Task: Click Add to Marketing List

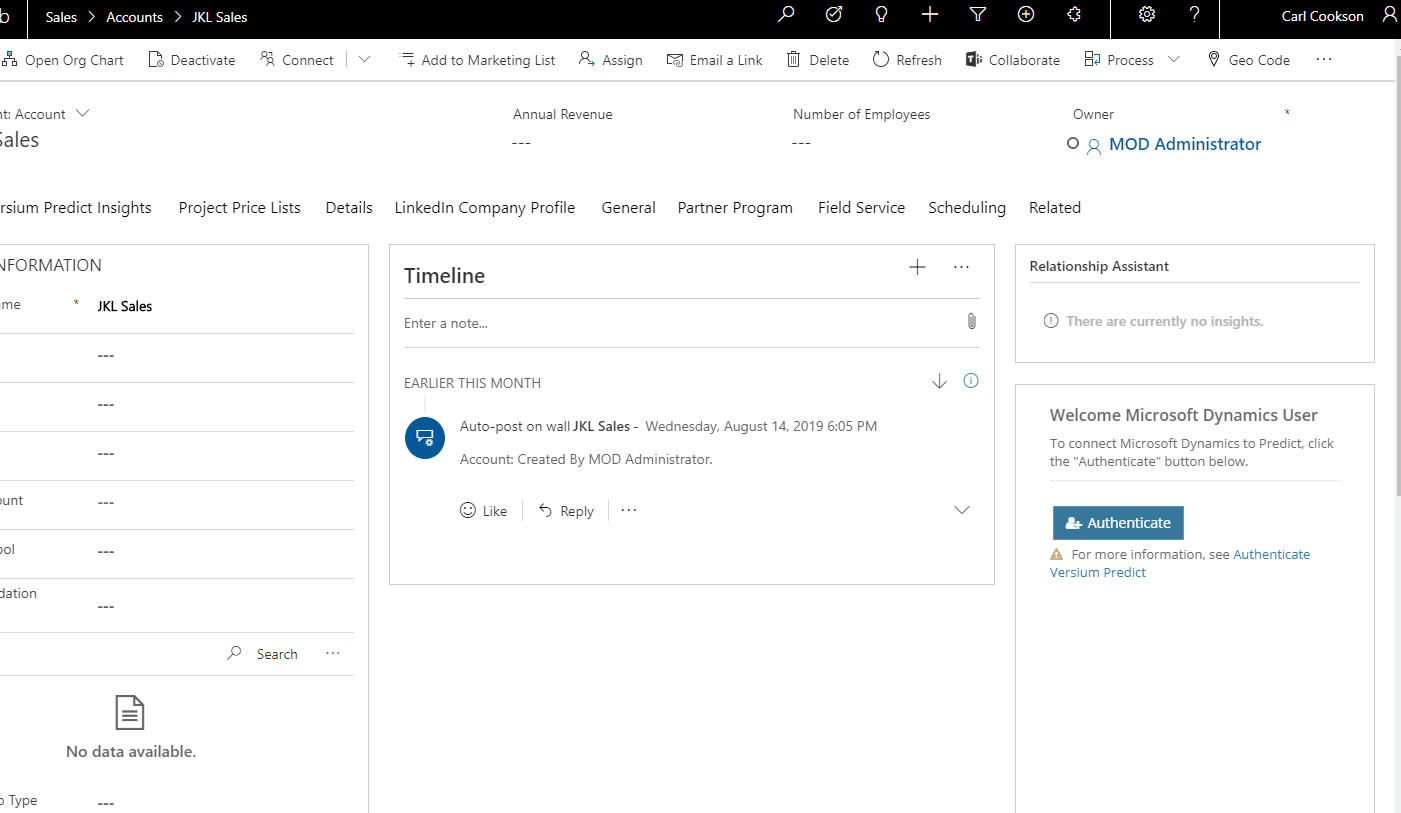Action: coord(477,60)
